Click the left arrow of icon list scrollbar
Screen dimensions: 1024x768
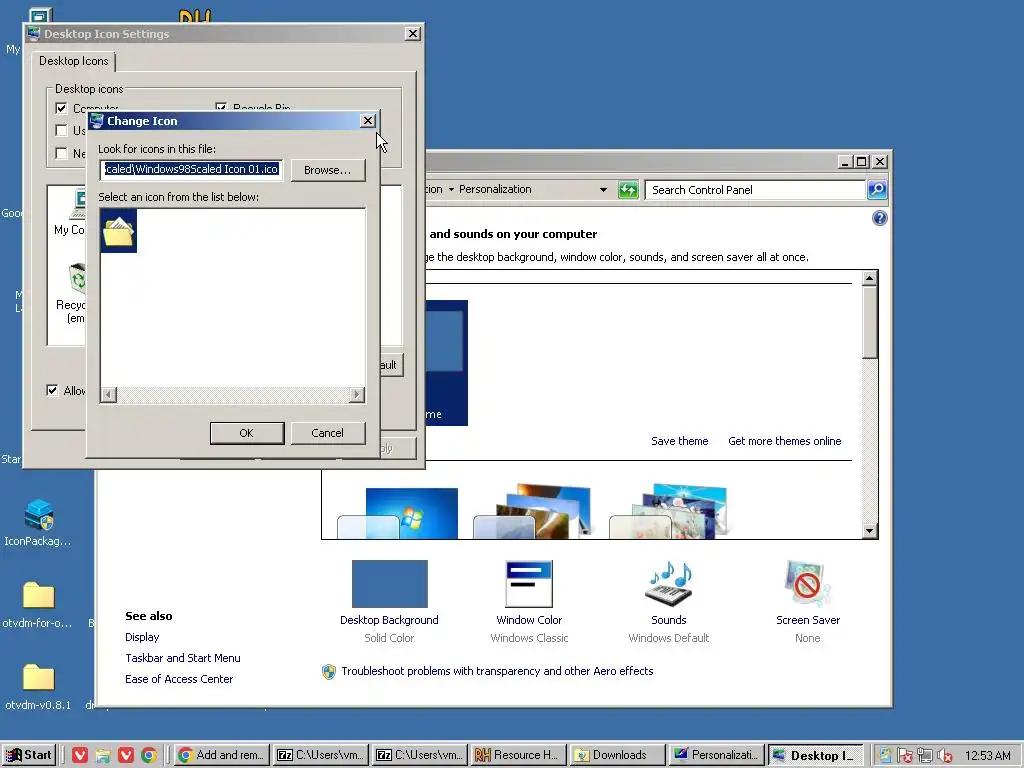(x=108, y=394)
